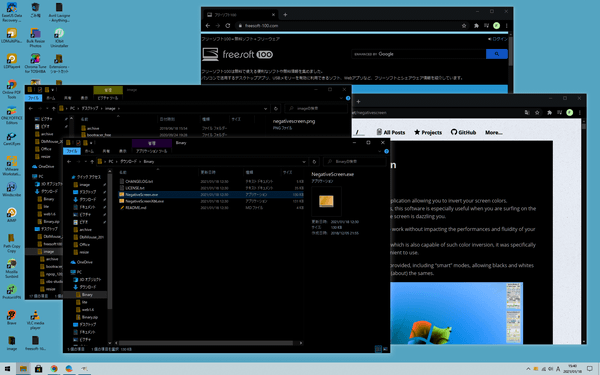Open EaseUS Data Recovery desktop icon
This screenshot has height=375, width=600.
tap(12, 12)
